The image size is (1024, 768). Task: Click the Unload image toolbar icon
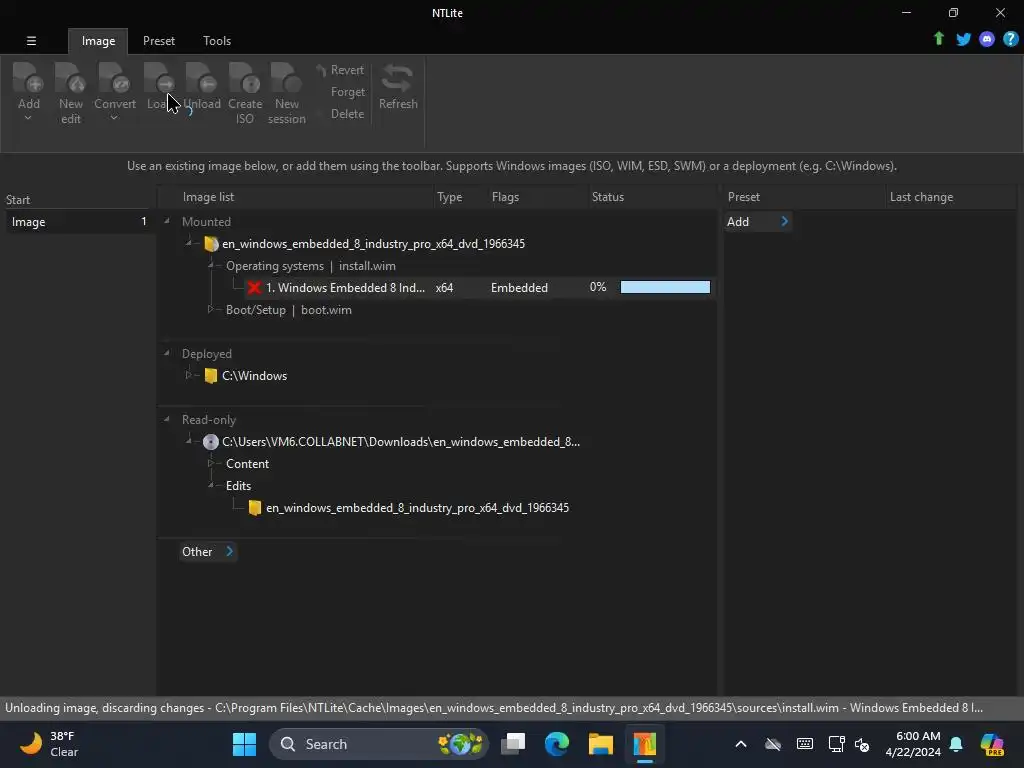[x=201, y=78]
